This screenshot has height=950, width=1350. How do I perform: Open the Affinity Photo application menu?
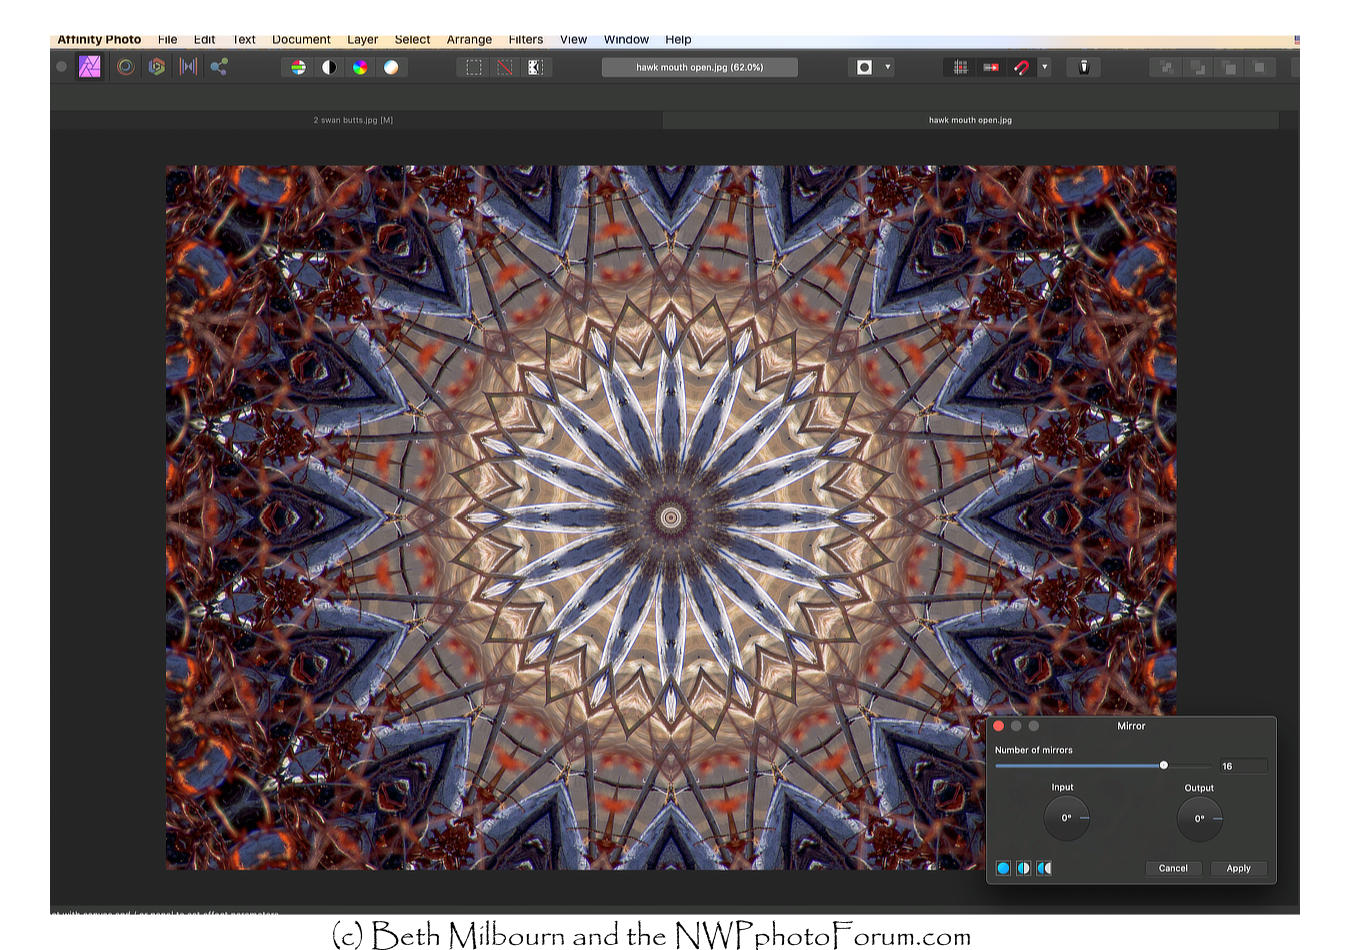click(99, 40)
